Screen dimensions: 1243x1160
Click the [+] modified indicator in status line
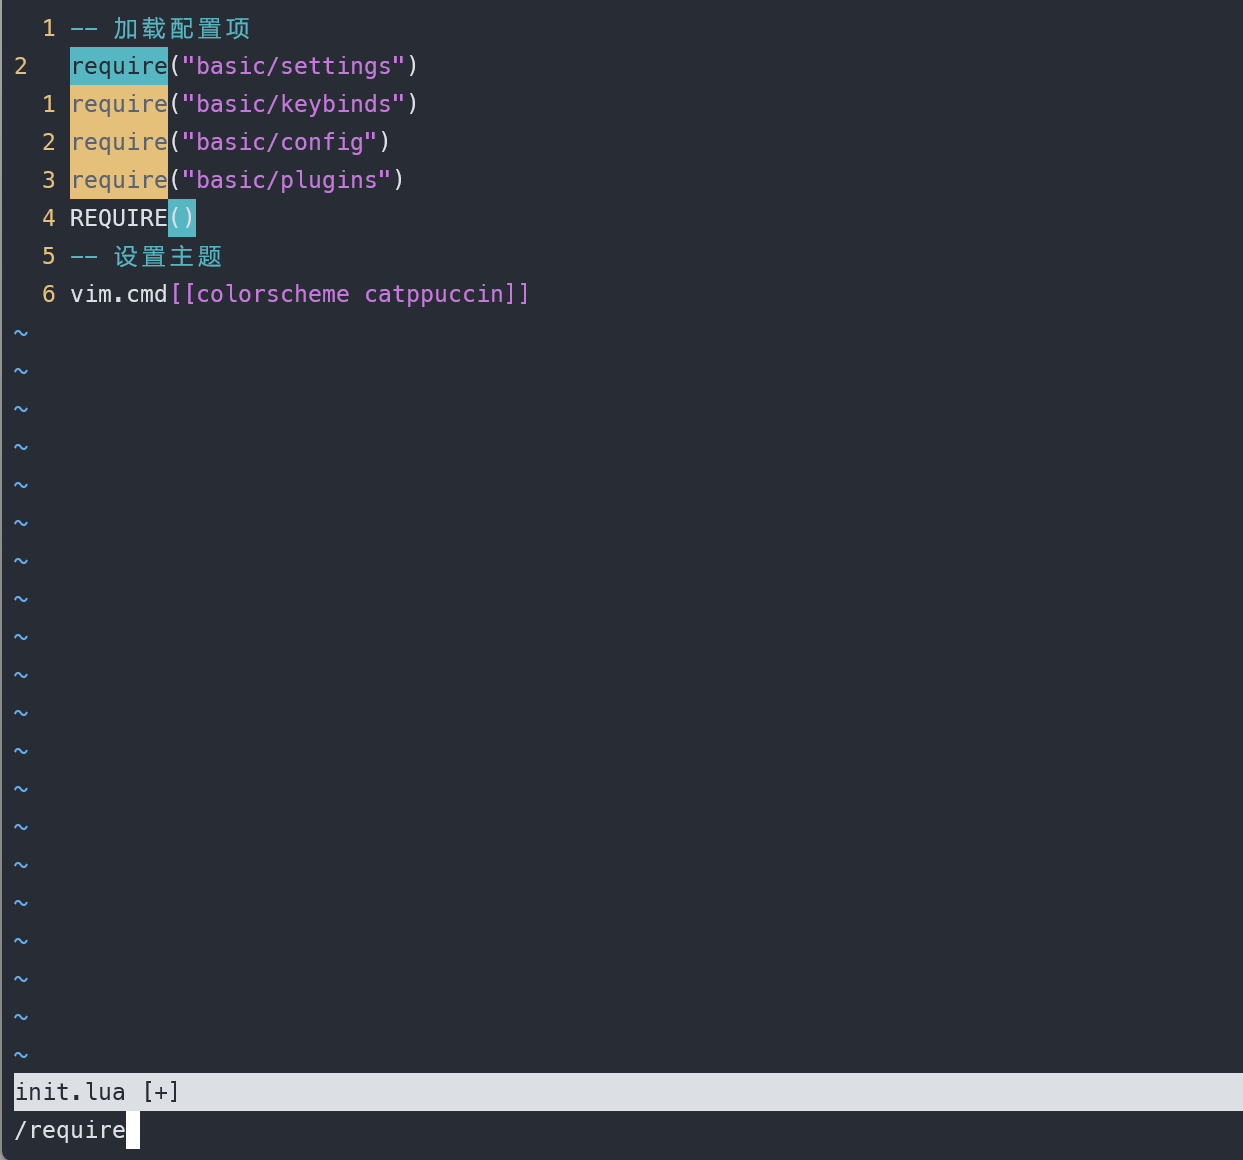point(161,1092)
